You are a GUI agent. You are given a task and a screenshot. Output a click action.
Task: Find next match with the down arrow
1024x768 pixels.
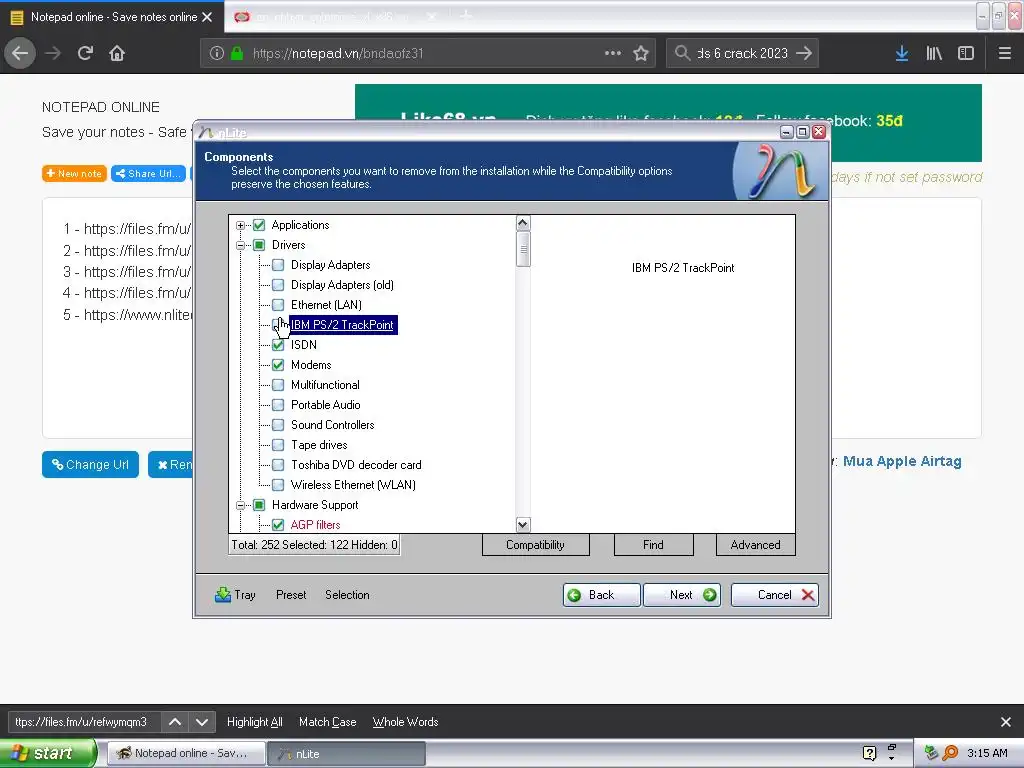[202, 722]
